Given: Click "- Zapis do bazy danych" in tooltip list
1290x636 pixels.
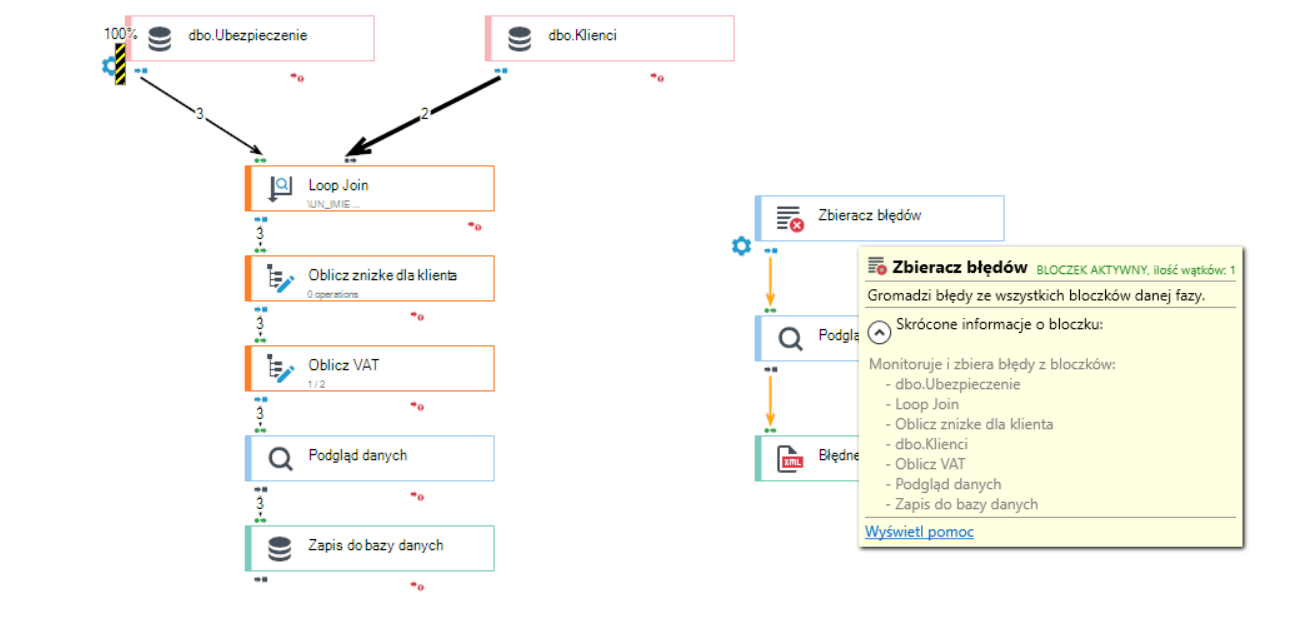Looking at the screenshot, I should [x=962, y=504].
